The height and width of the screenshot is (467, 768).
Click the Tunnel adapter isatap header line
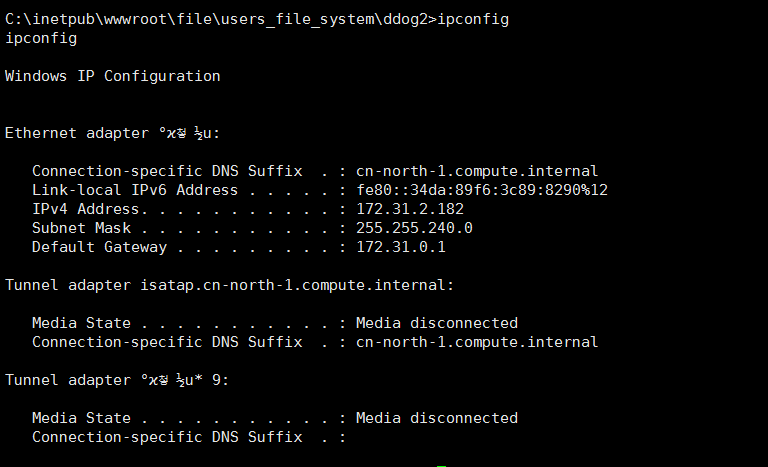point(230,285)
